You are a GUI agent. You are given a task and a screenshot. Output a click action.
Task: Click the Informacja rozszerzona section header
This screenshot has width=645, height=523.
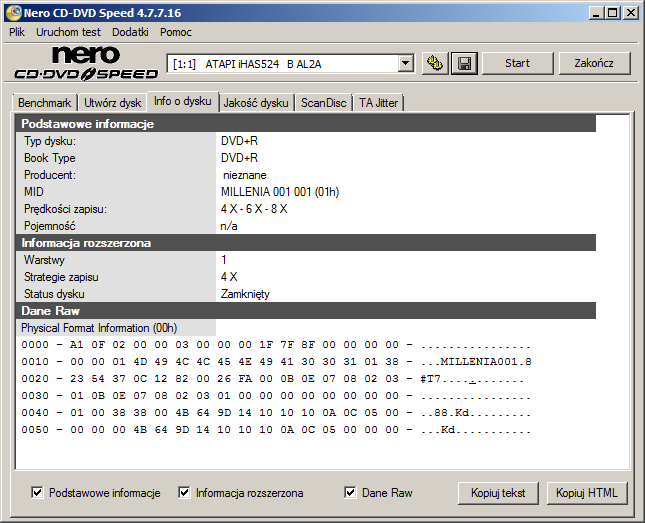click(x=306, y=243)
